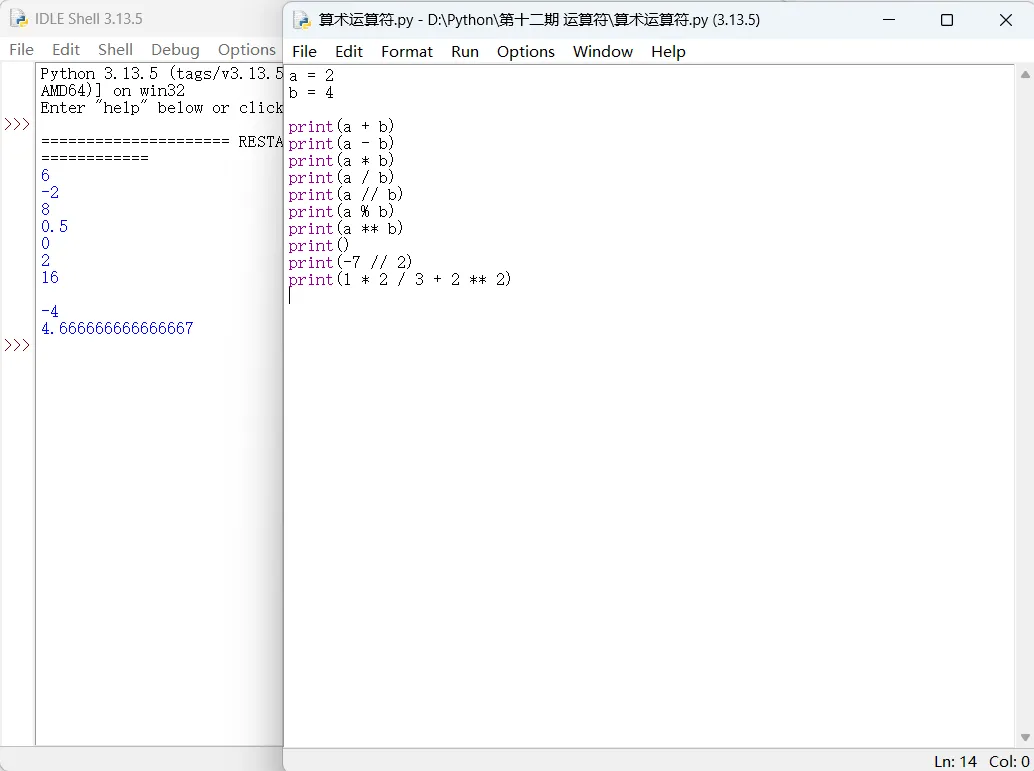The width and height of the screenshot is (1034, 771).
Task: Maximize the editor window
Action: coord(947,20)
